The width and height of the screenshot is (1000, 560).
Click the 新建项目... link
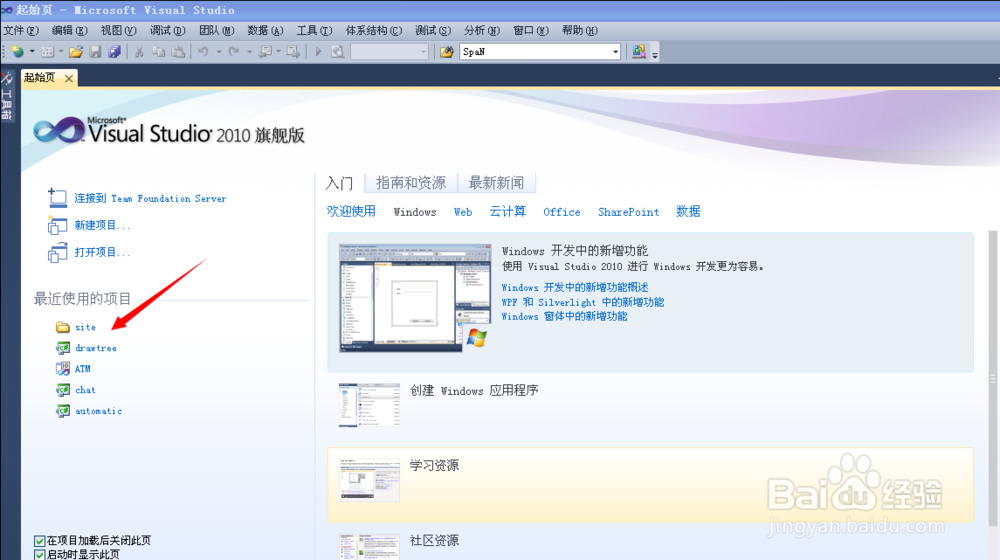click(102, 225)
